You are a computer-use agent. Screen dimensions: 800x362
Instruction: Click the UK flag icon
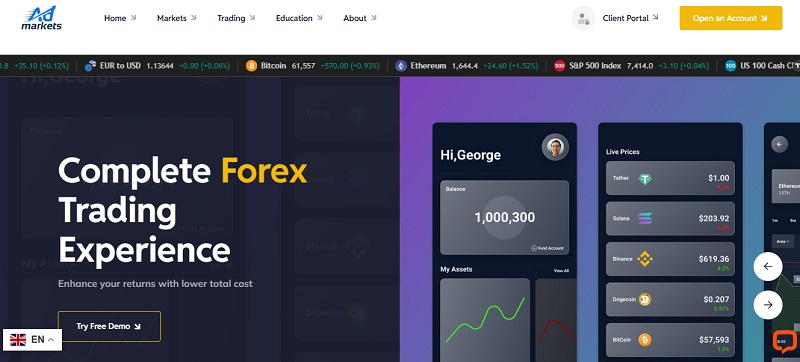[x=18, y=340]
